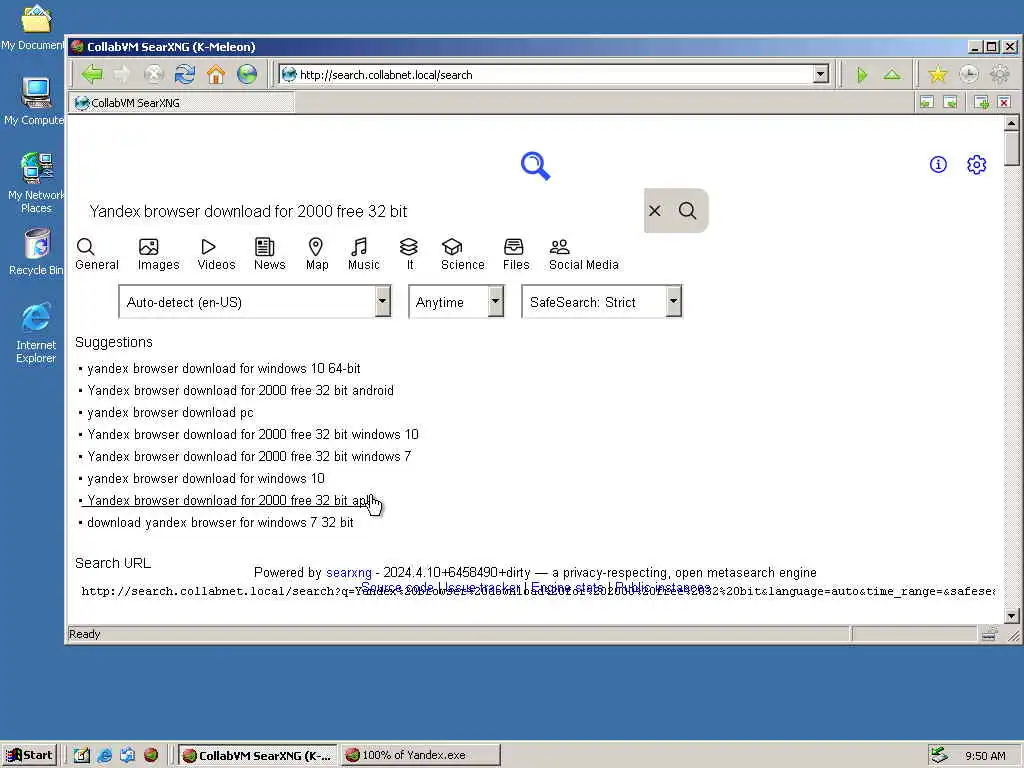Switch to the Social Media search category
The image size is (1024, 768).
(x=583, y=255)
